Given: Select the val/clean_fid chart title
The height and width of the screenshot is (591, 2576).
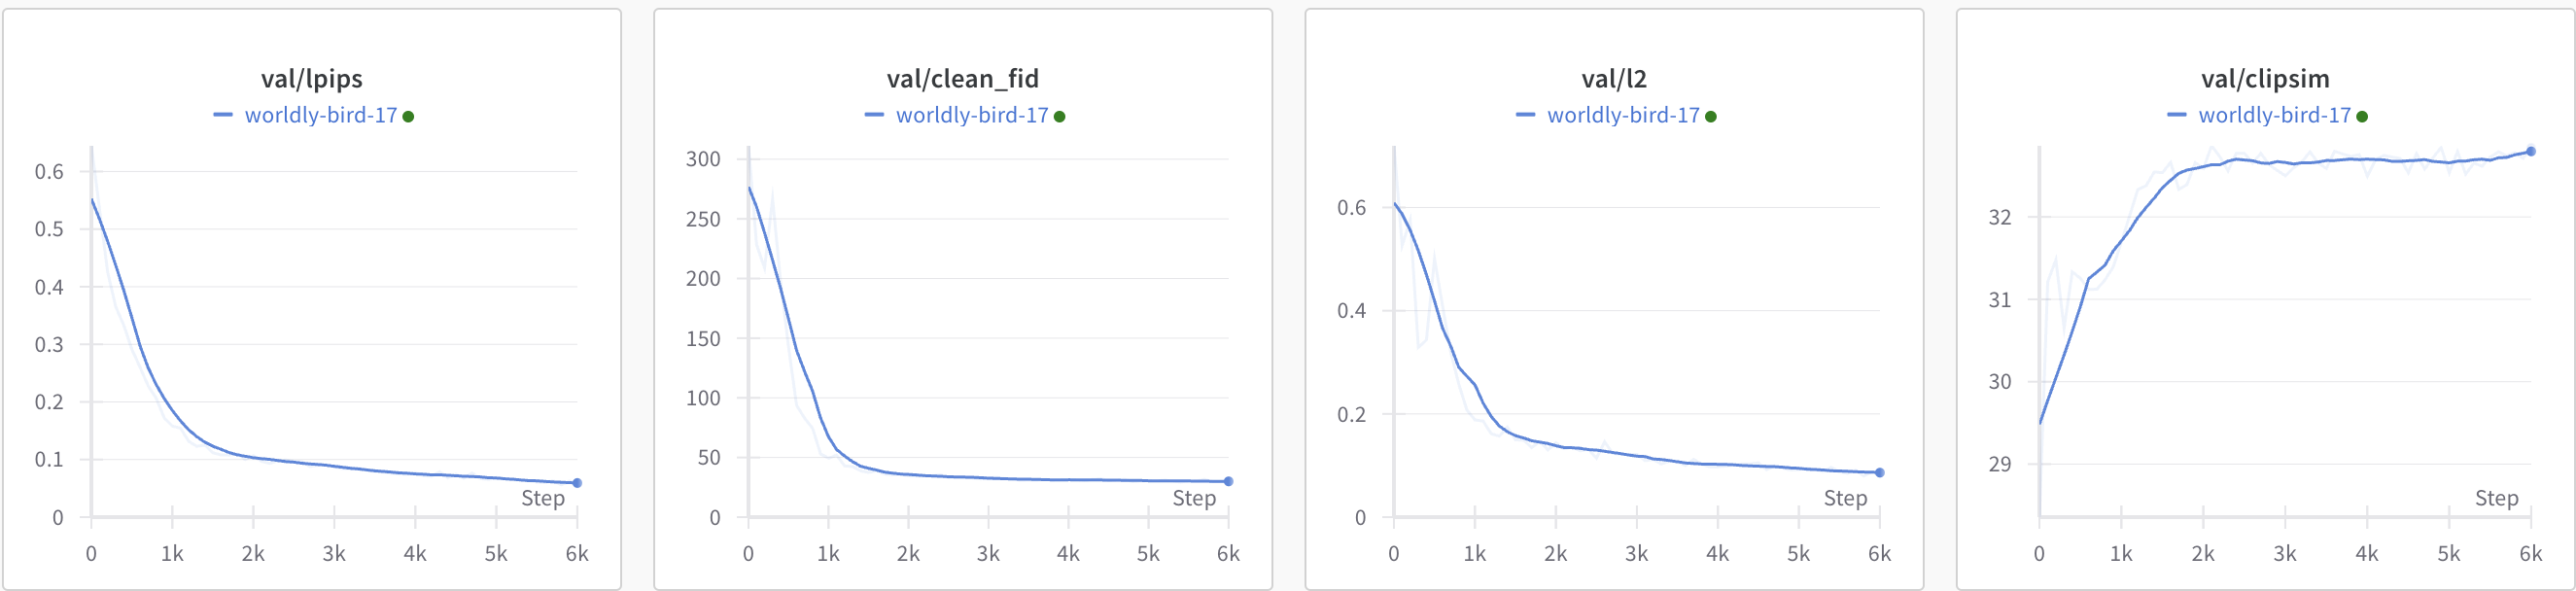Looking at the screenshot, I should click(x=963, y=79).
